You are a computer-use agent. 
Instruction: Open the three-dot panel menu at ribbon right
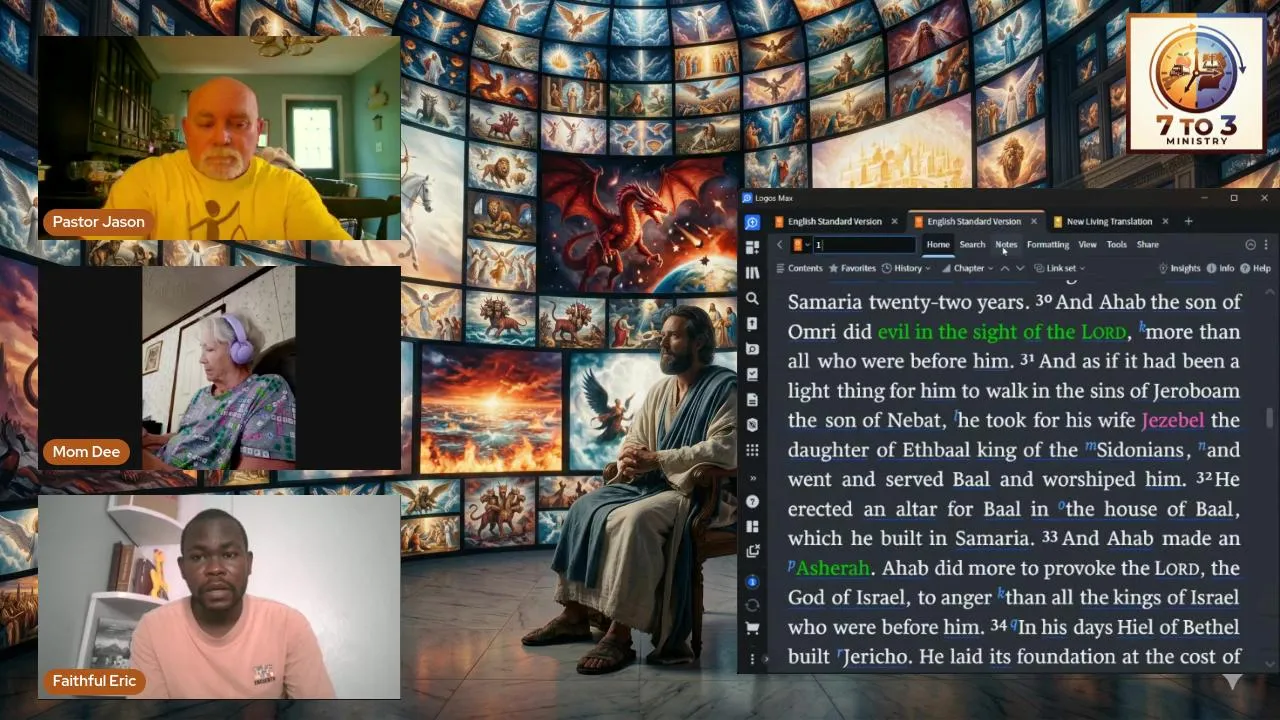click(x=1266, y=245)
